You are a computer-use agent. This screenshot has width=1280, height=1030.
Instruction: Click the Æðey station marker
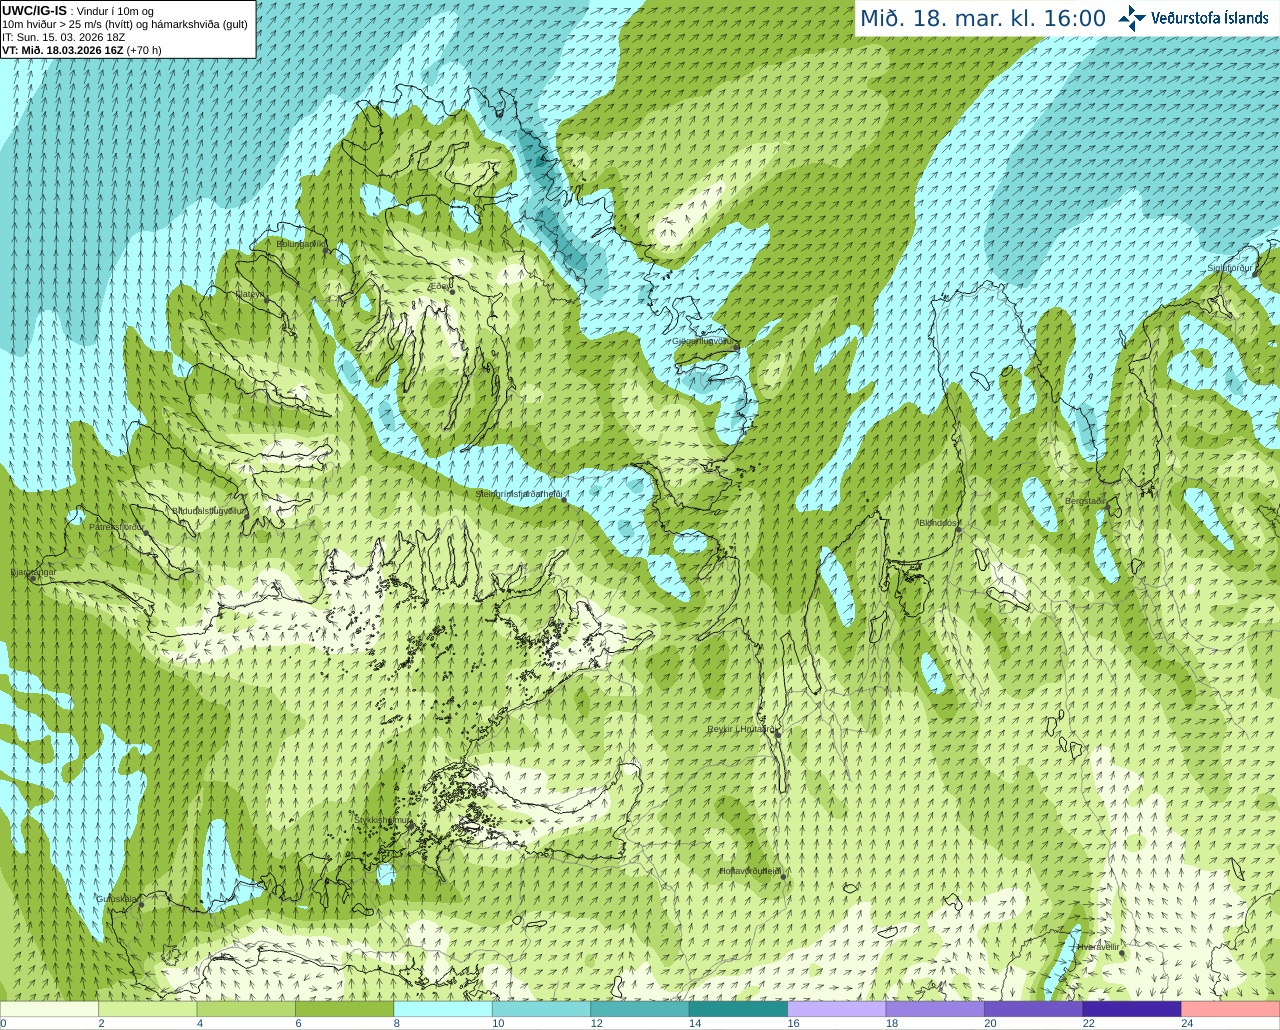point(450,293)
